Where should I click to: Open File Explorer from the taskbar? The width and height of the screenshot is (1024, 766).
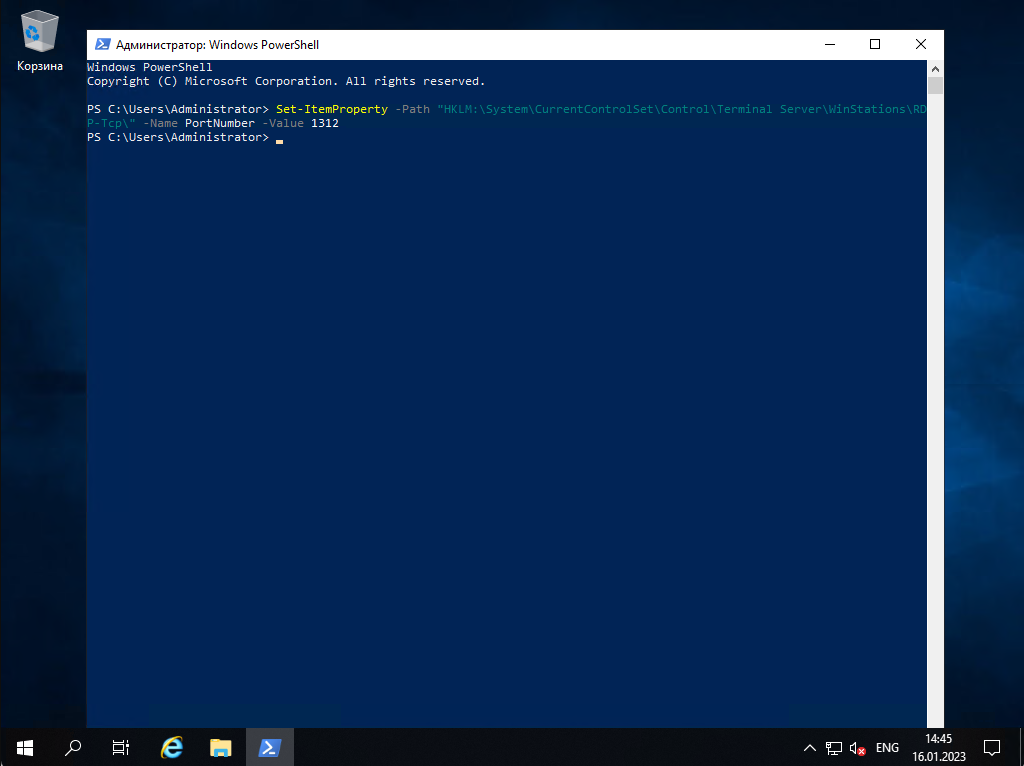(x=221, y=747)
